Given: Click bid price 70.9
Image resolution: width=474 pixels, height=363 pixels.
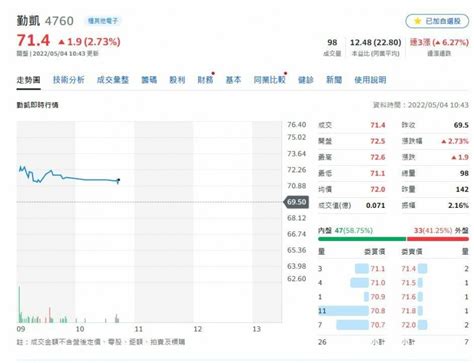Looking at the screenshot, I should pyautogui.click(x=378, y=297).
